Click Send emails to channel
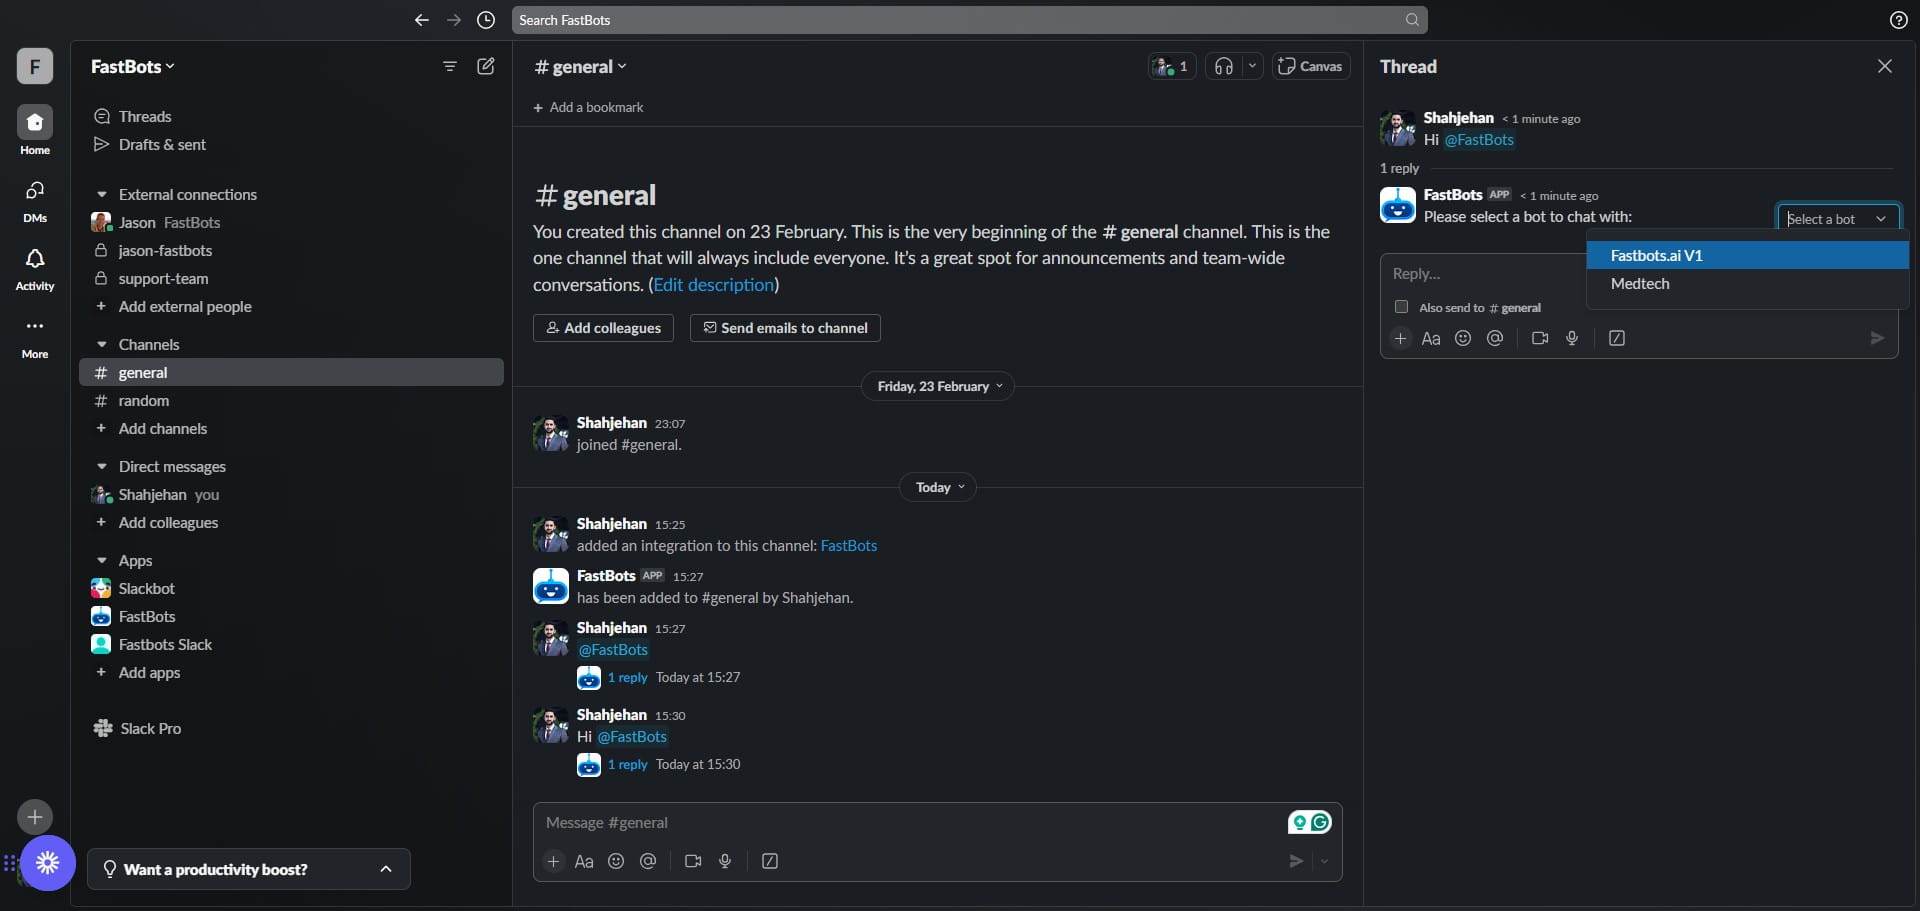1920x911 pixels. click(x=785, y=328)
